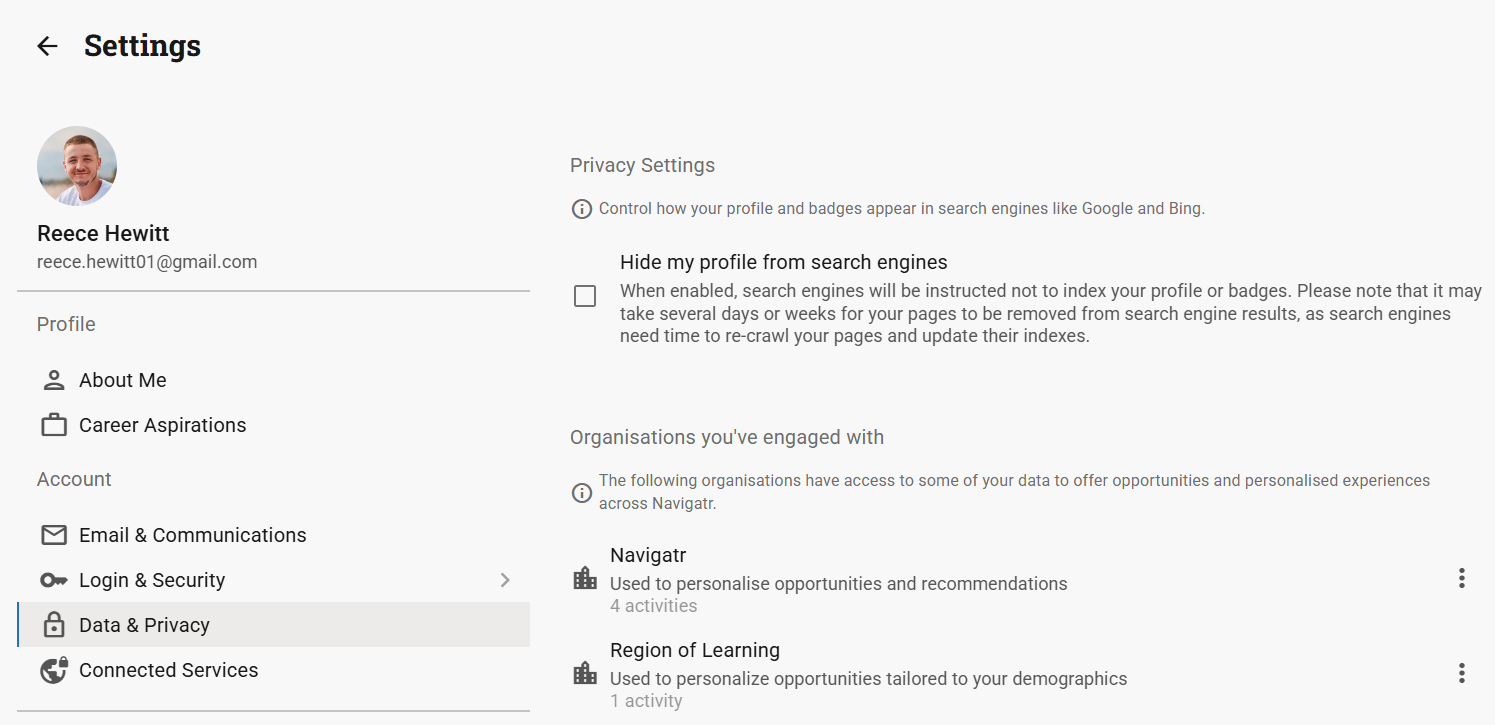Open the About Me settings section
This screenshot has height=725, width=1495.
tap(123, 380)
